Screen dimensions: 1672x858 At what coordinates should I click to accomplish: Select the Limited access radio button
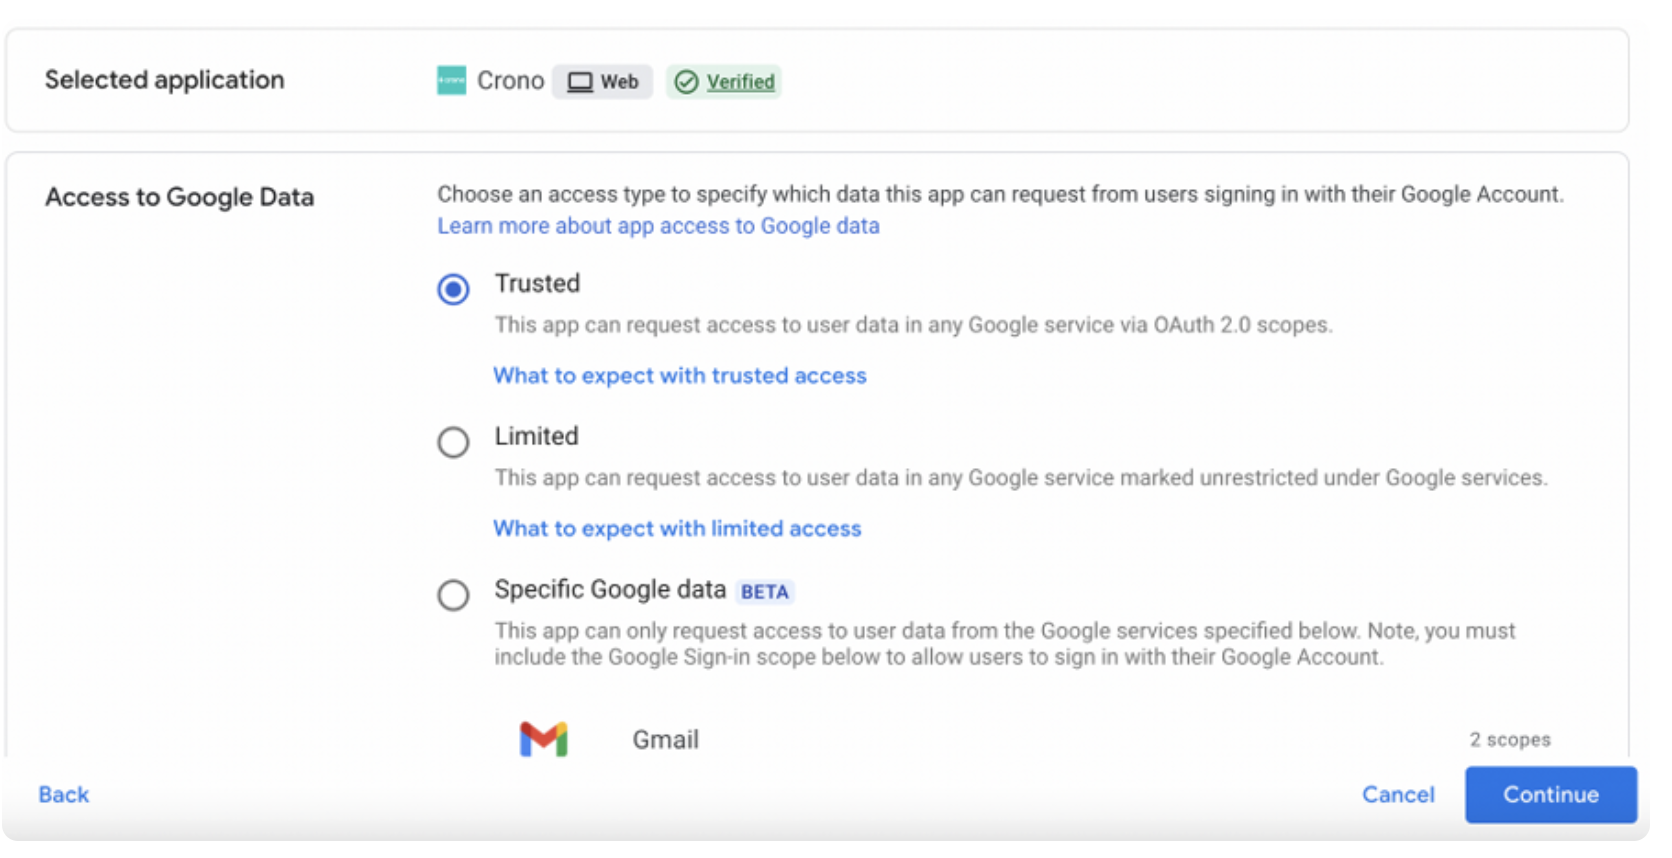[453, 442]
